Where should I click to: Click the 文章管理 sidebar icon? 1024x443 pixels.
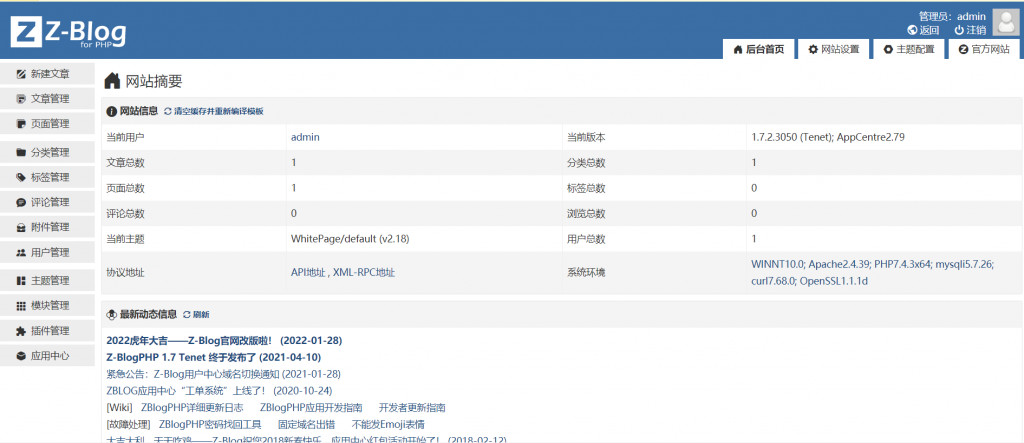[x=21, y=99]
